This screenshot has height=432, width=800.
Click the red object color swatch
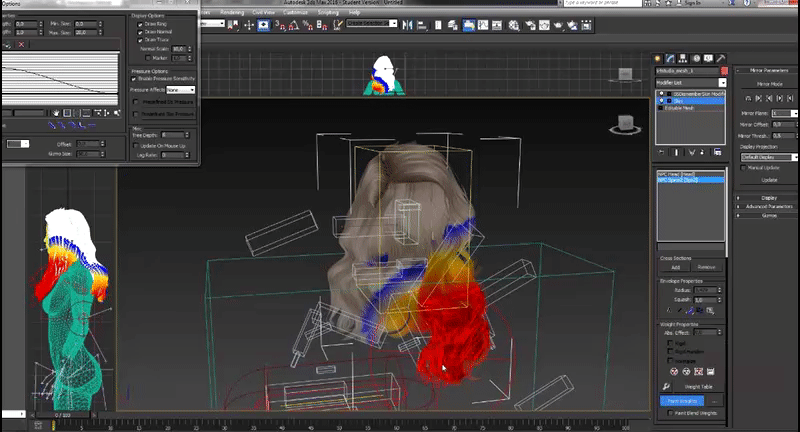[x=724, y=70]
